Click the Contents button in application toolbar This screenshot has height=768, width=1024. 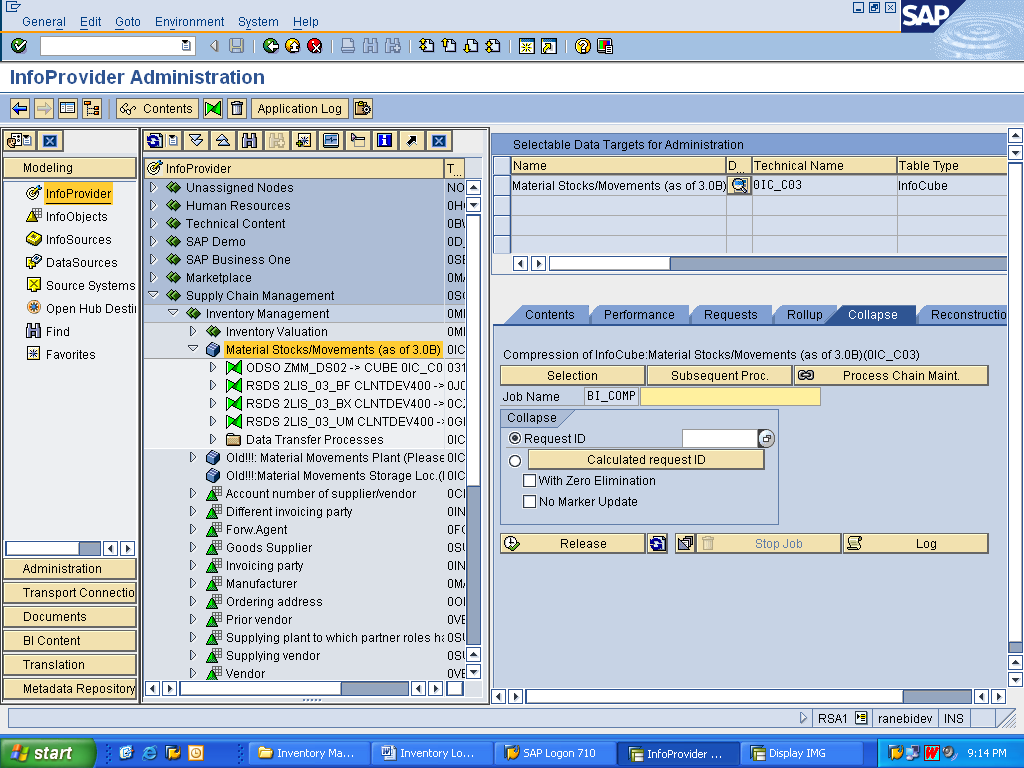coord(157,108)
